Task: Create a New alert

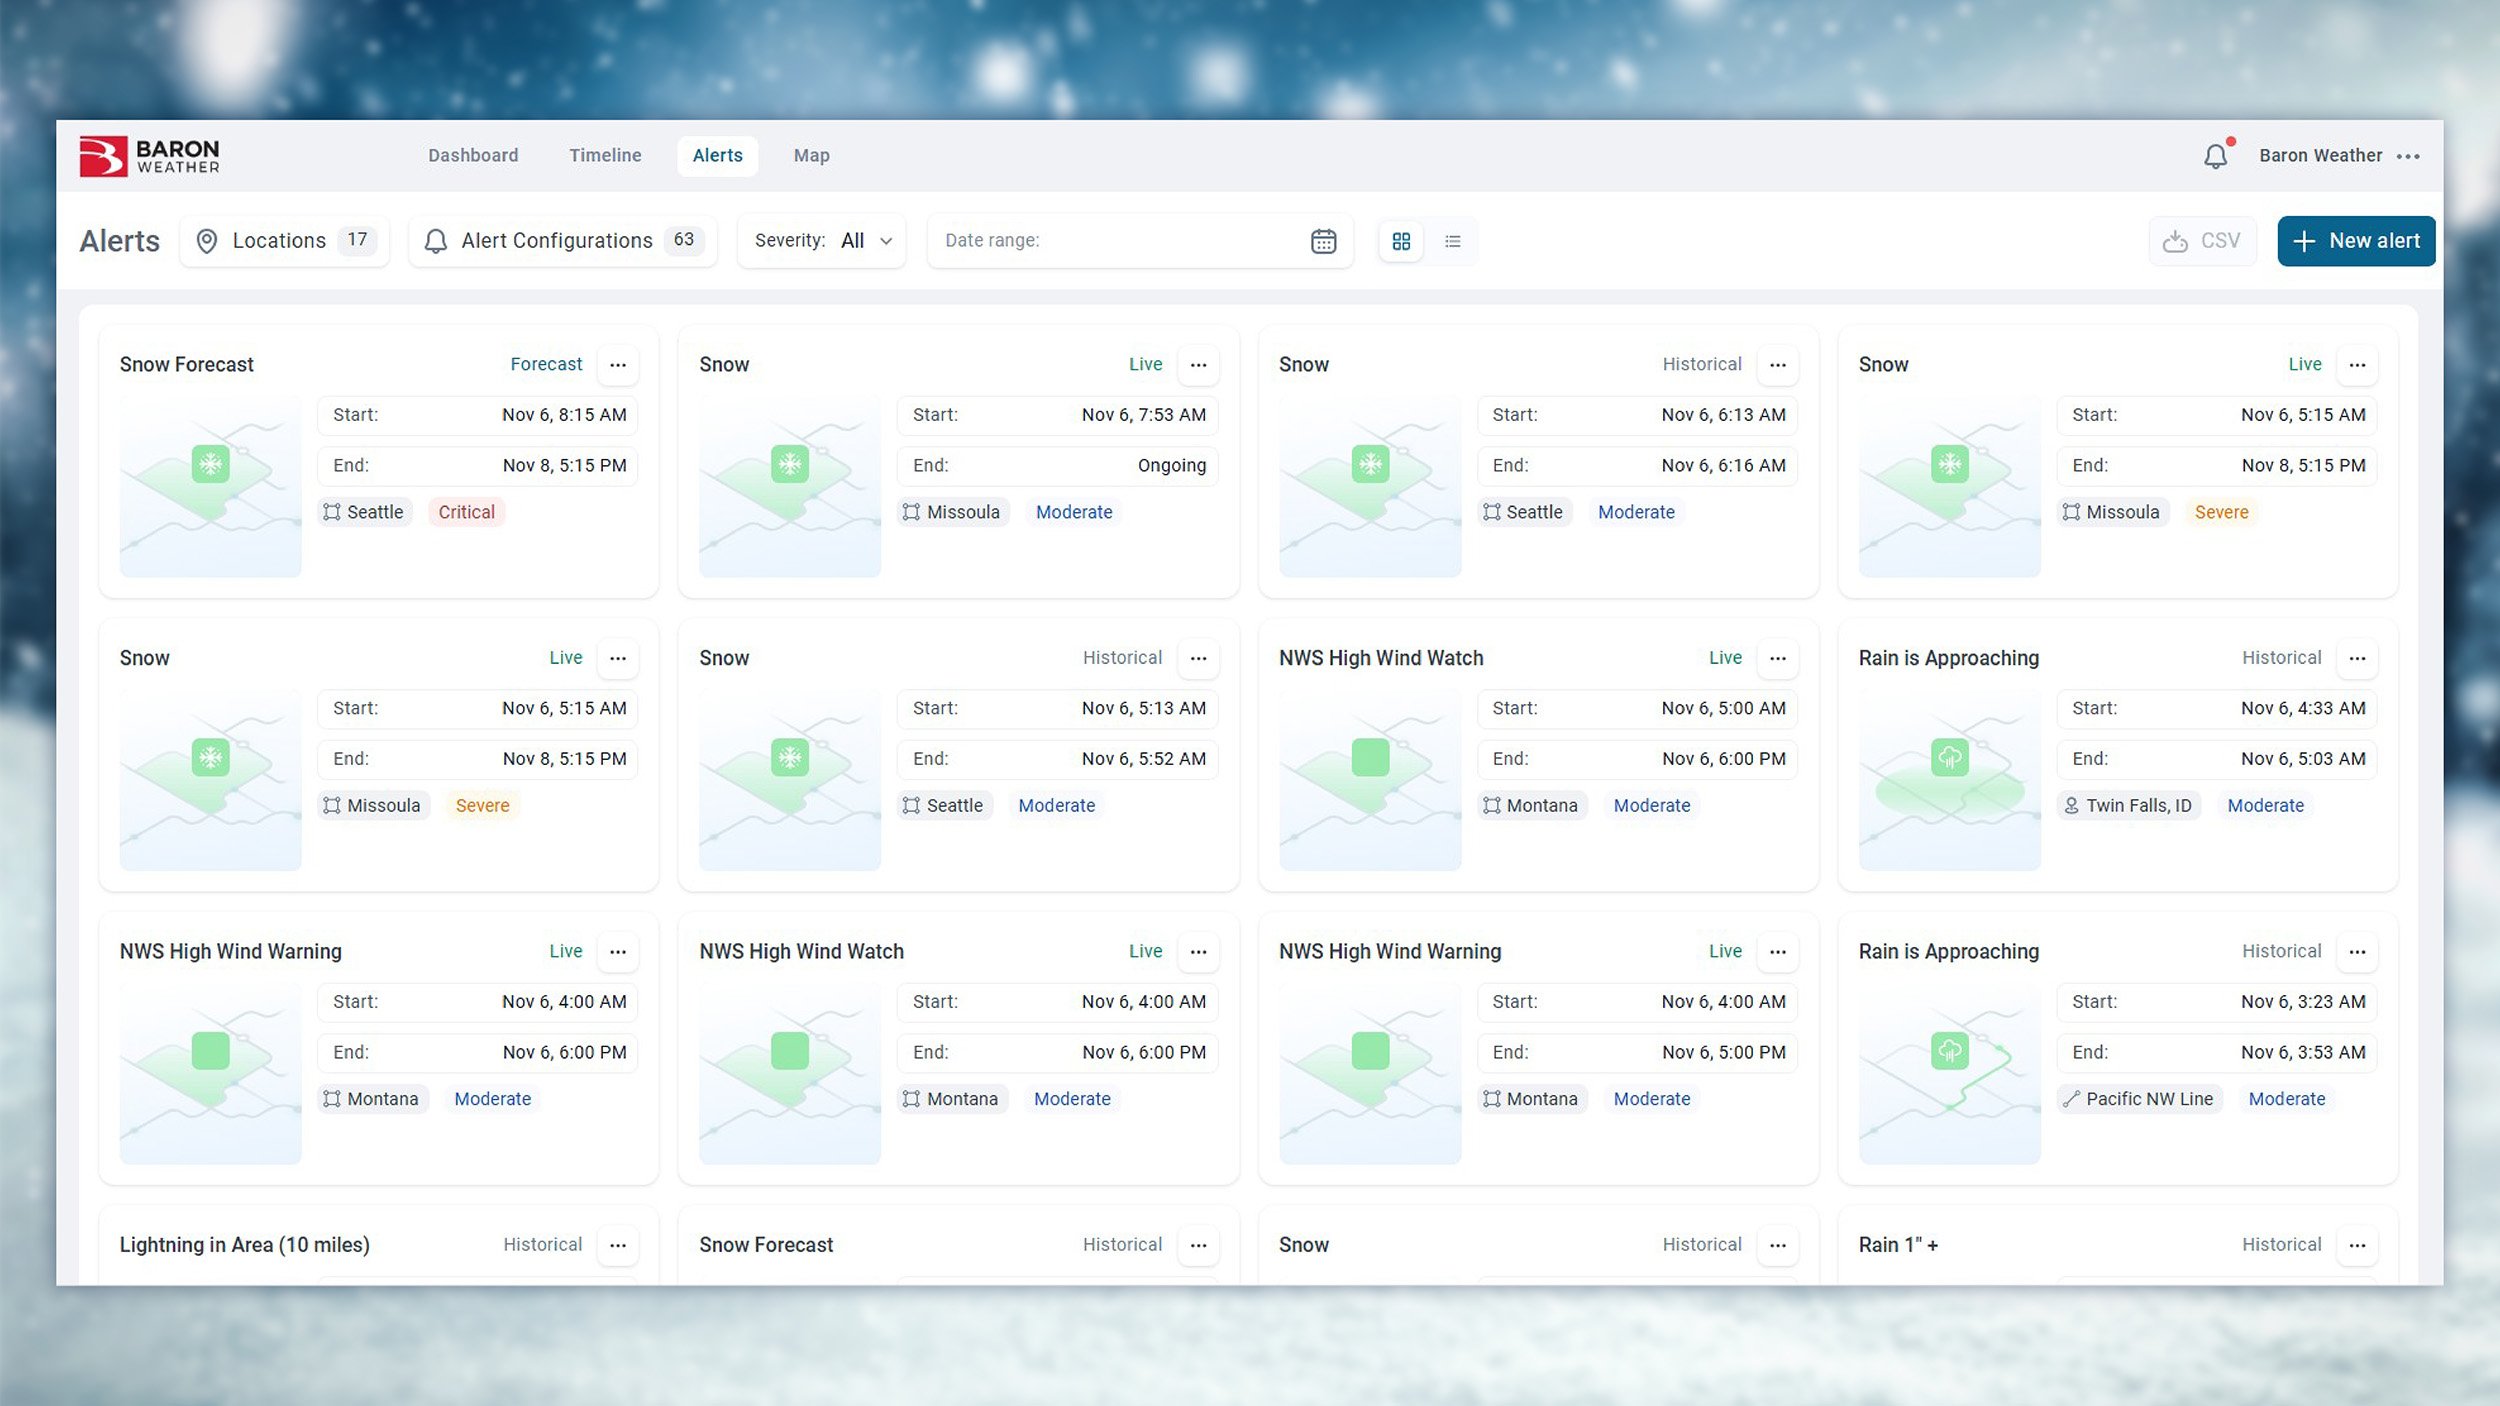Action: click(x=2356, y=240)
